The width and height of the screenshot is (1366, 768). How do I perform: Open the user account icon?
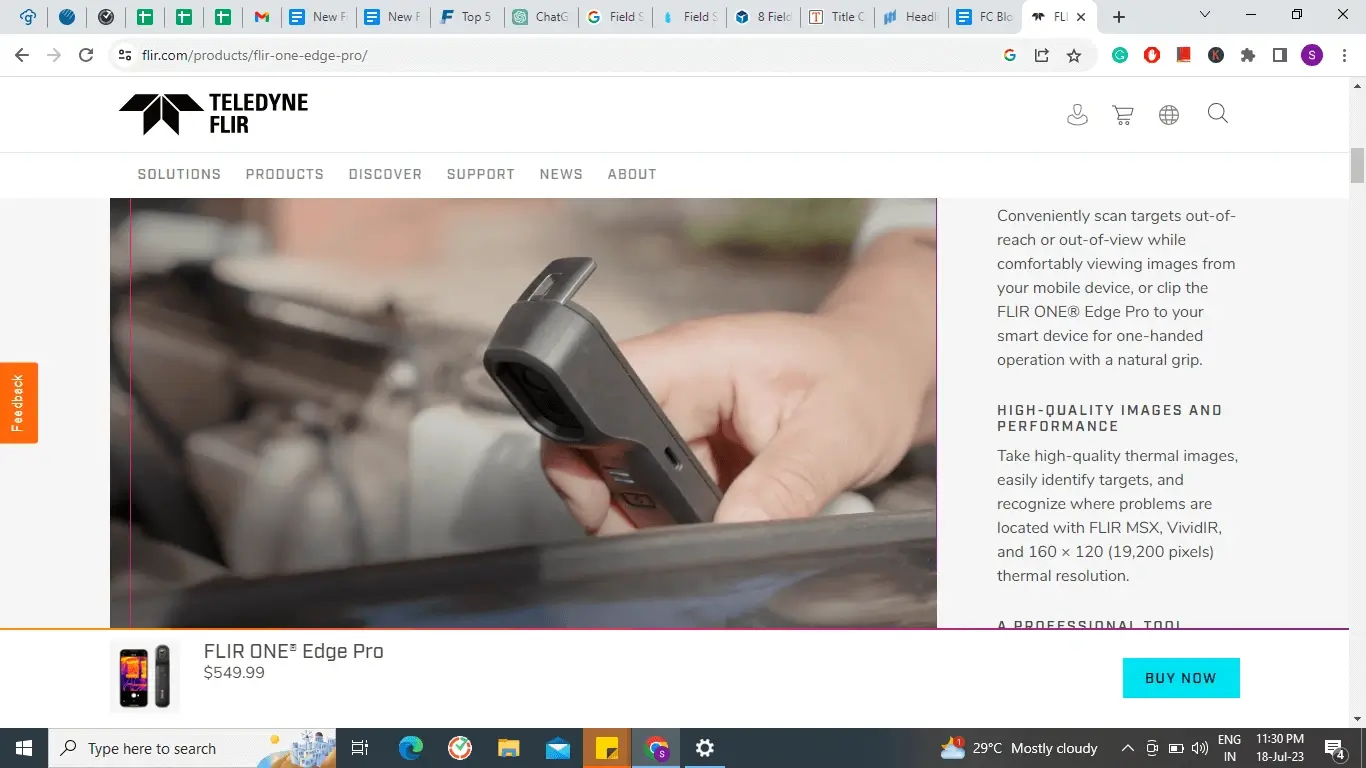point(1077,114)
